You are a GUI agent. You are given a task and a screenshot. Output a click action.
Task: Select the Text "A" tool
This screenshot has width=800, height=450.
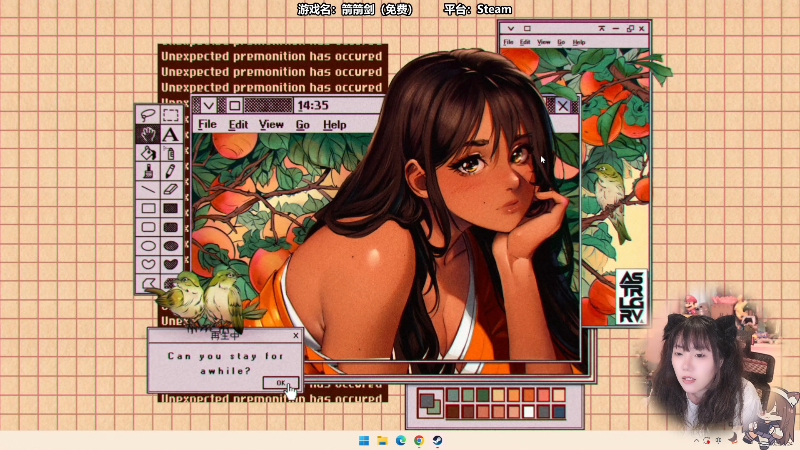(171, 134)
